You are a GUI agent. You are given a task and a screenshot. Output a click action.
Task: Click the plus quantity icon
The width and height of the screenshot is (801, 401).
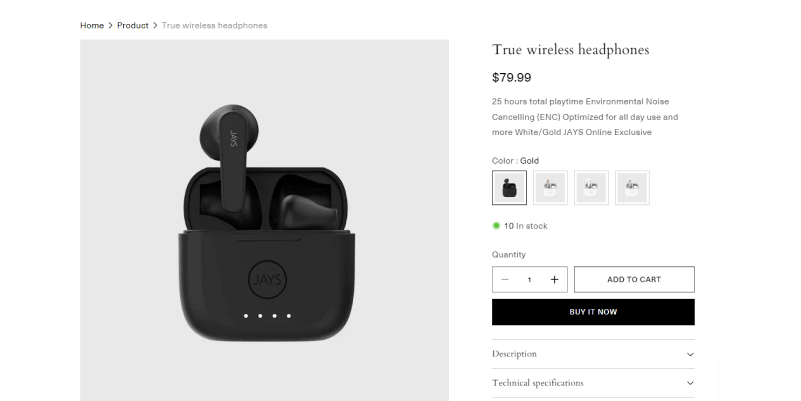point(554,279)
